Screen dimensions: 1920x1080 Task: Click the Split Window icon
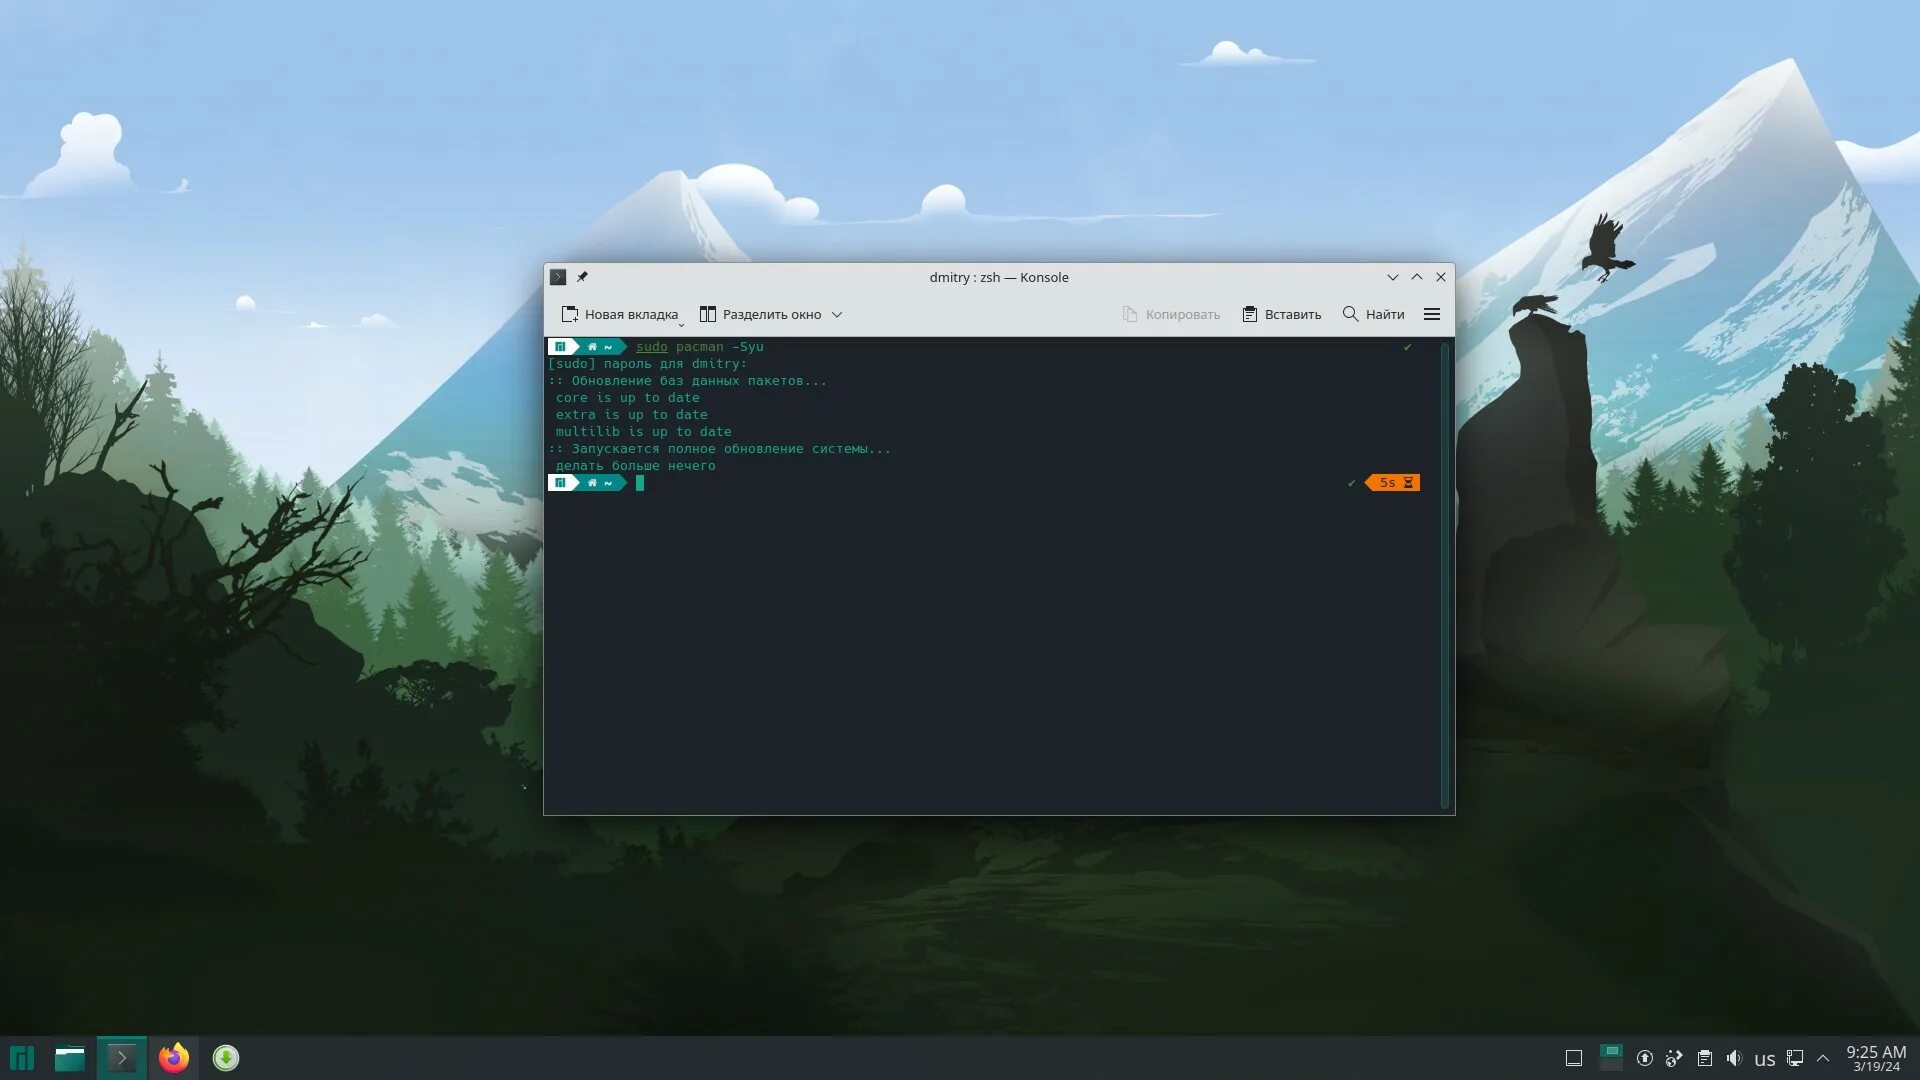coord(708,314)
